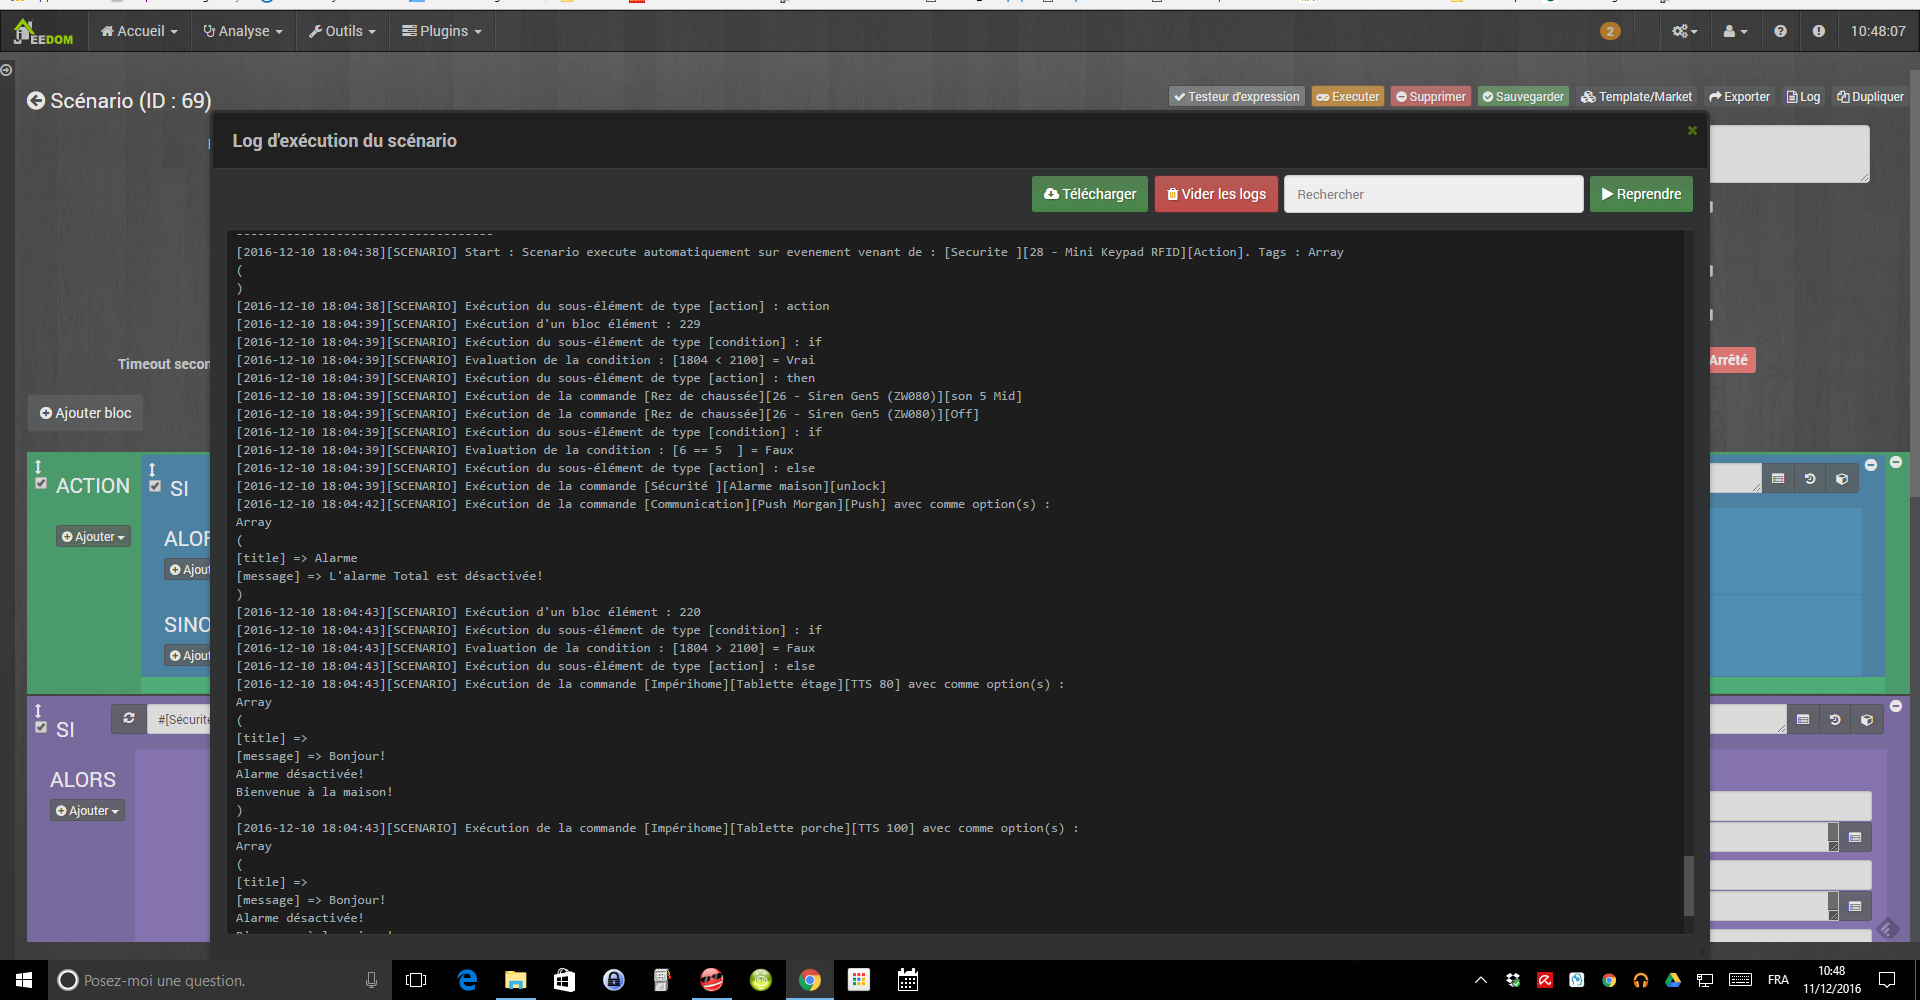
Task: Click the move handle of purple SI block
Action: (x=38, y=711)
